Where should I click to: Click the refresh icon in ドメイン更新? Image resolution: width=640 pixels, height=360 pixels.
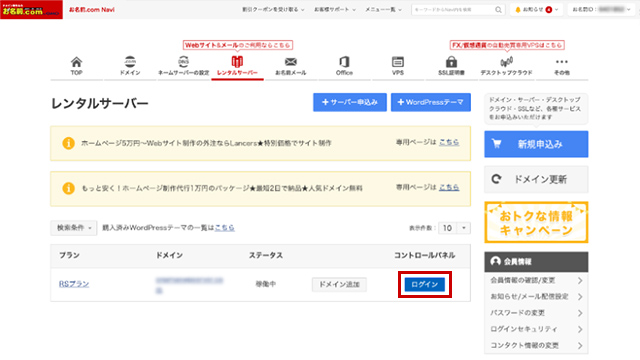point(496,179)
